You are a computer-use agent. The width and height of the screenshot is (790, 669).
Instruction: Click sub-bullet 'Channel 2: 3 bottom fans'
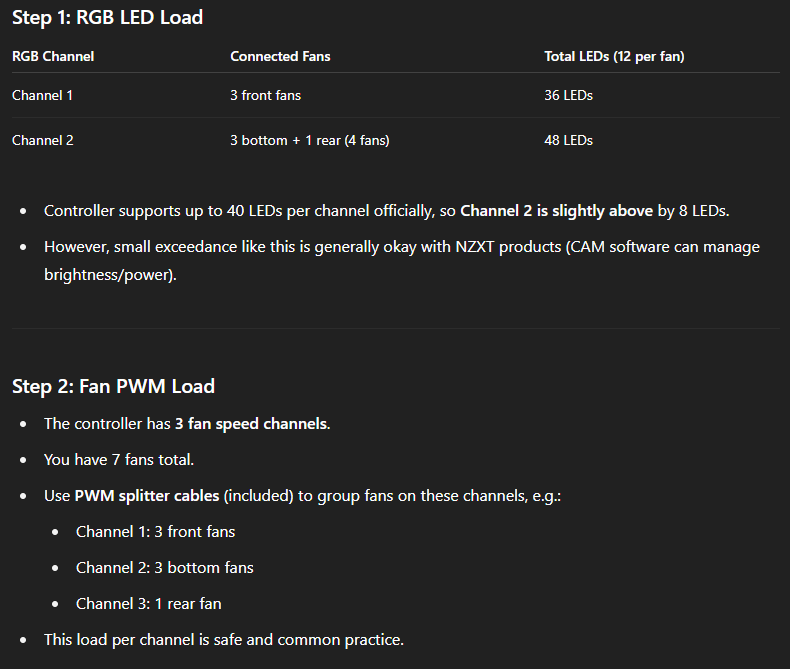tap(165, 568)
